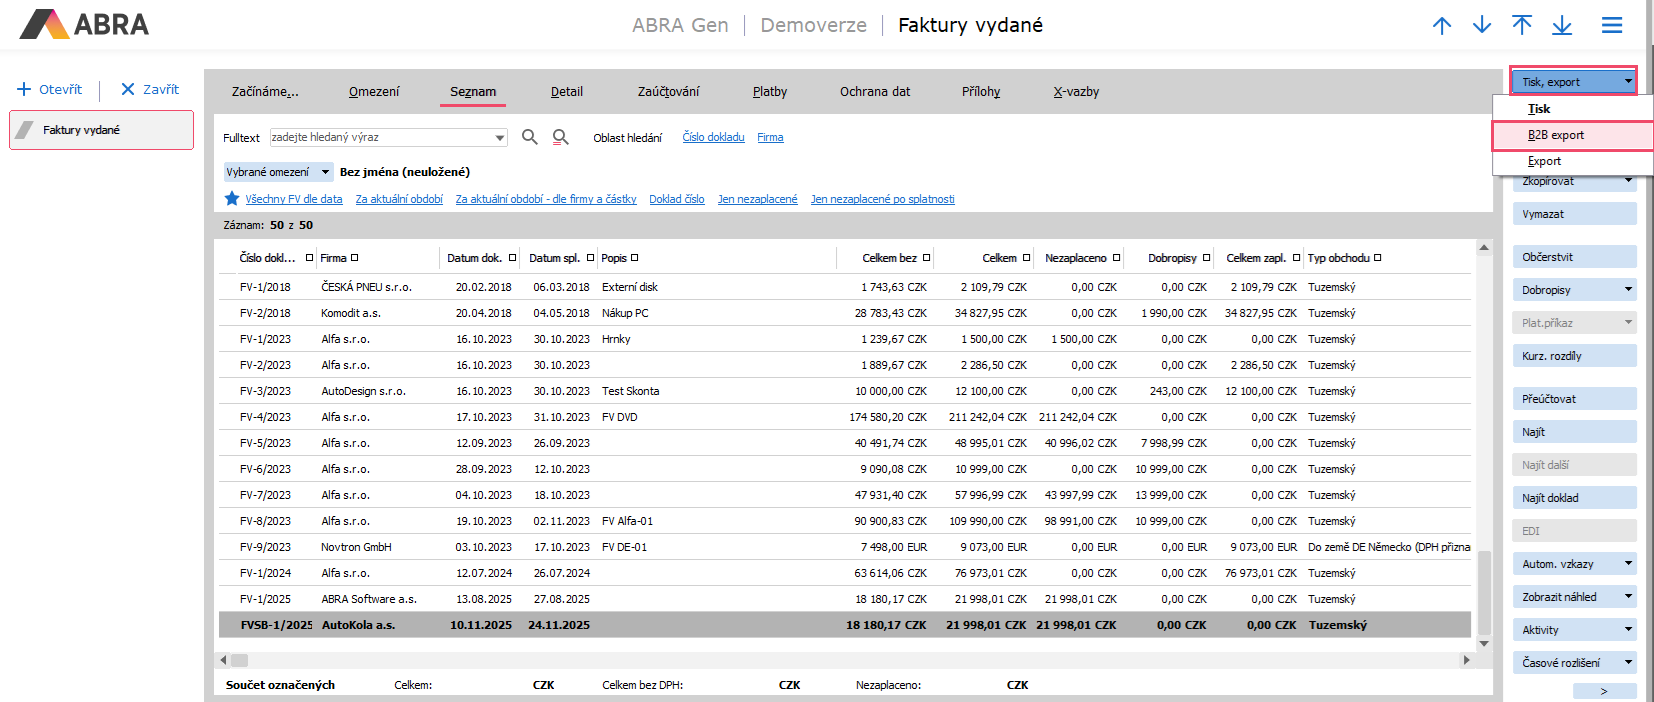Go to next record with down arrow

pyautogui.click(x=1482, y=26)
